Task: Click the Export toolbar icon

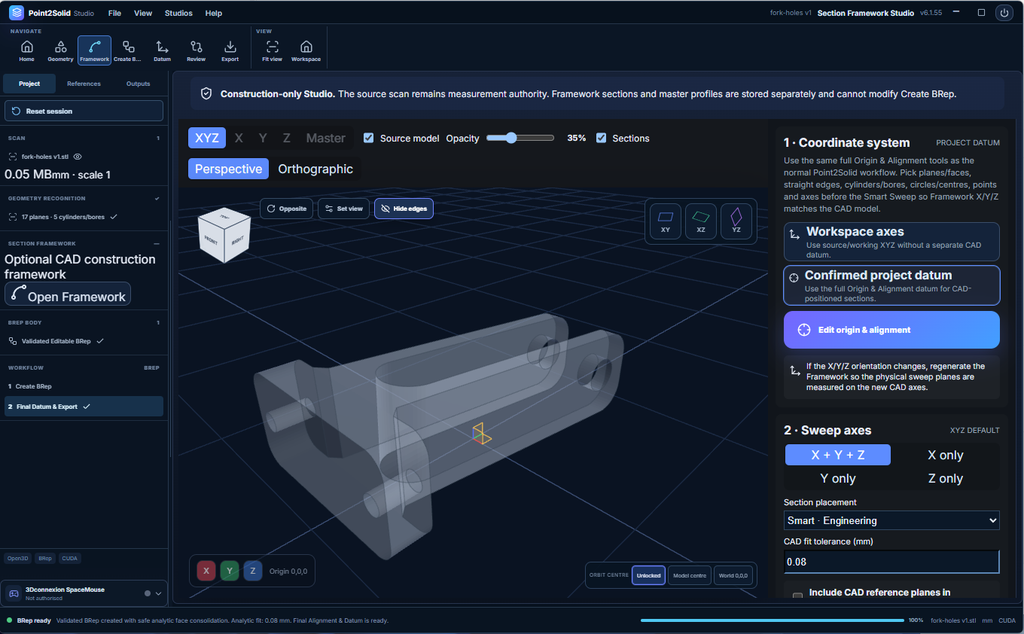Action: 230,50
